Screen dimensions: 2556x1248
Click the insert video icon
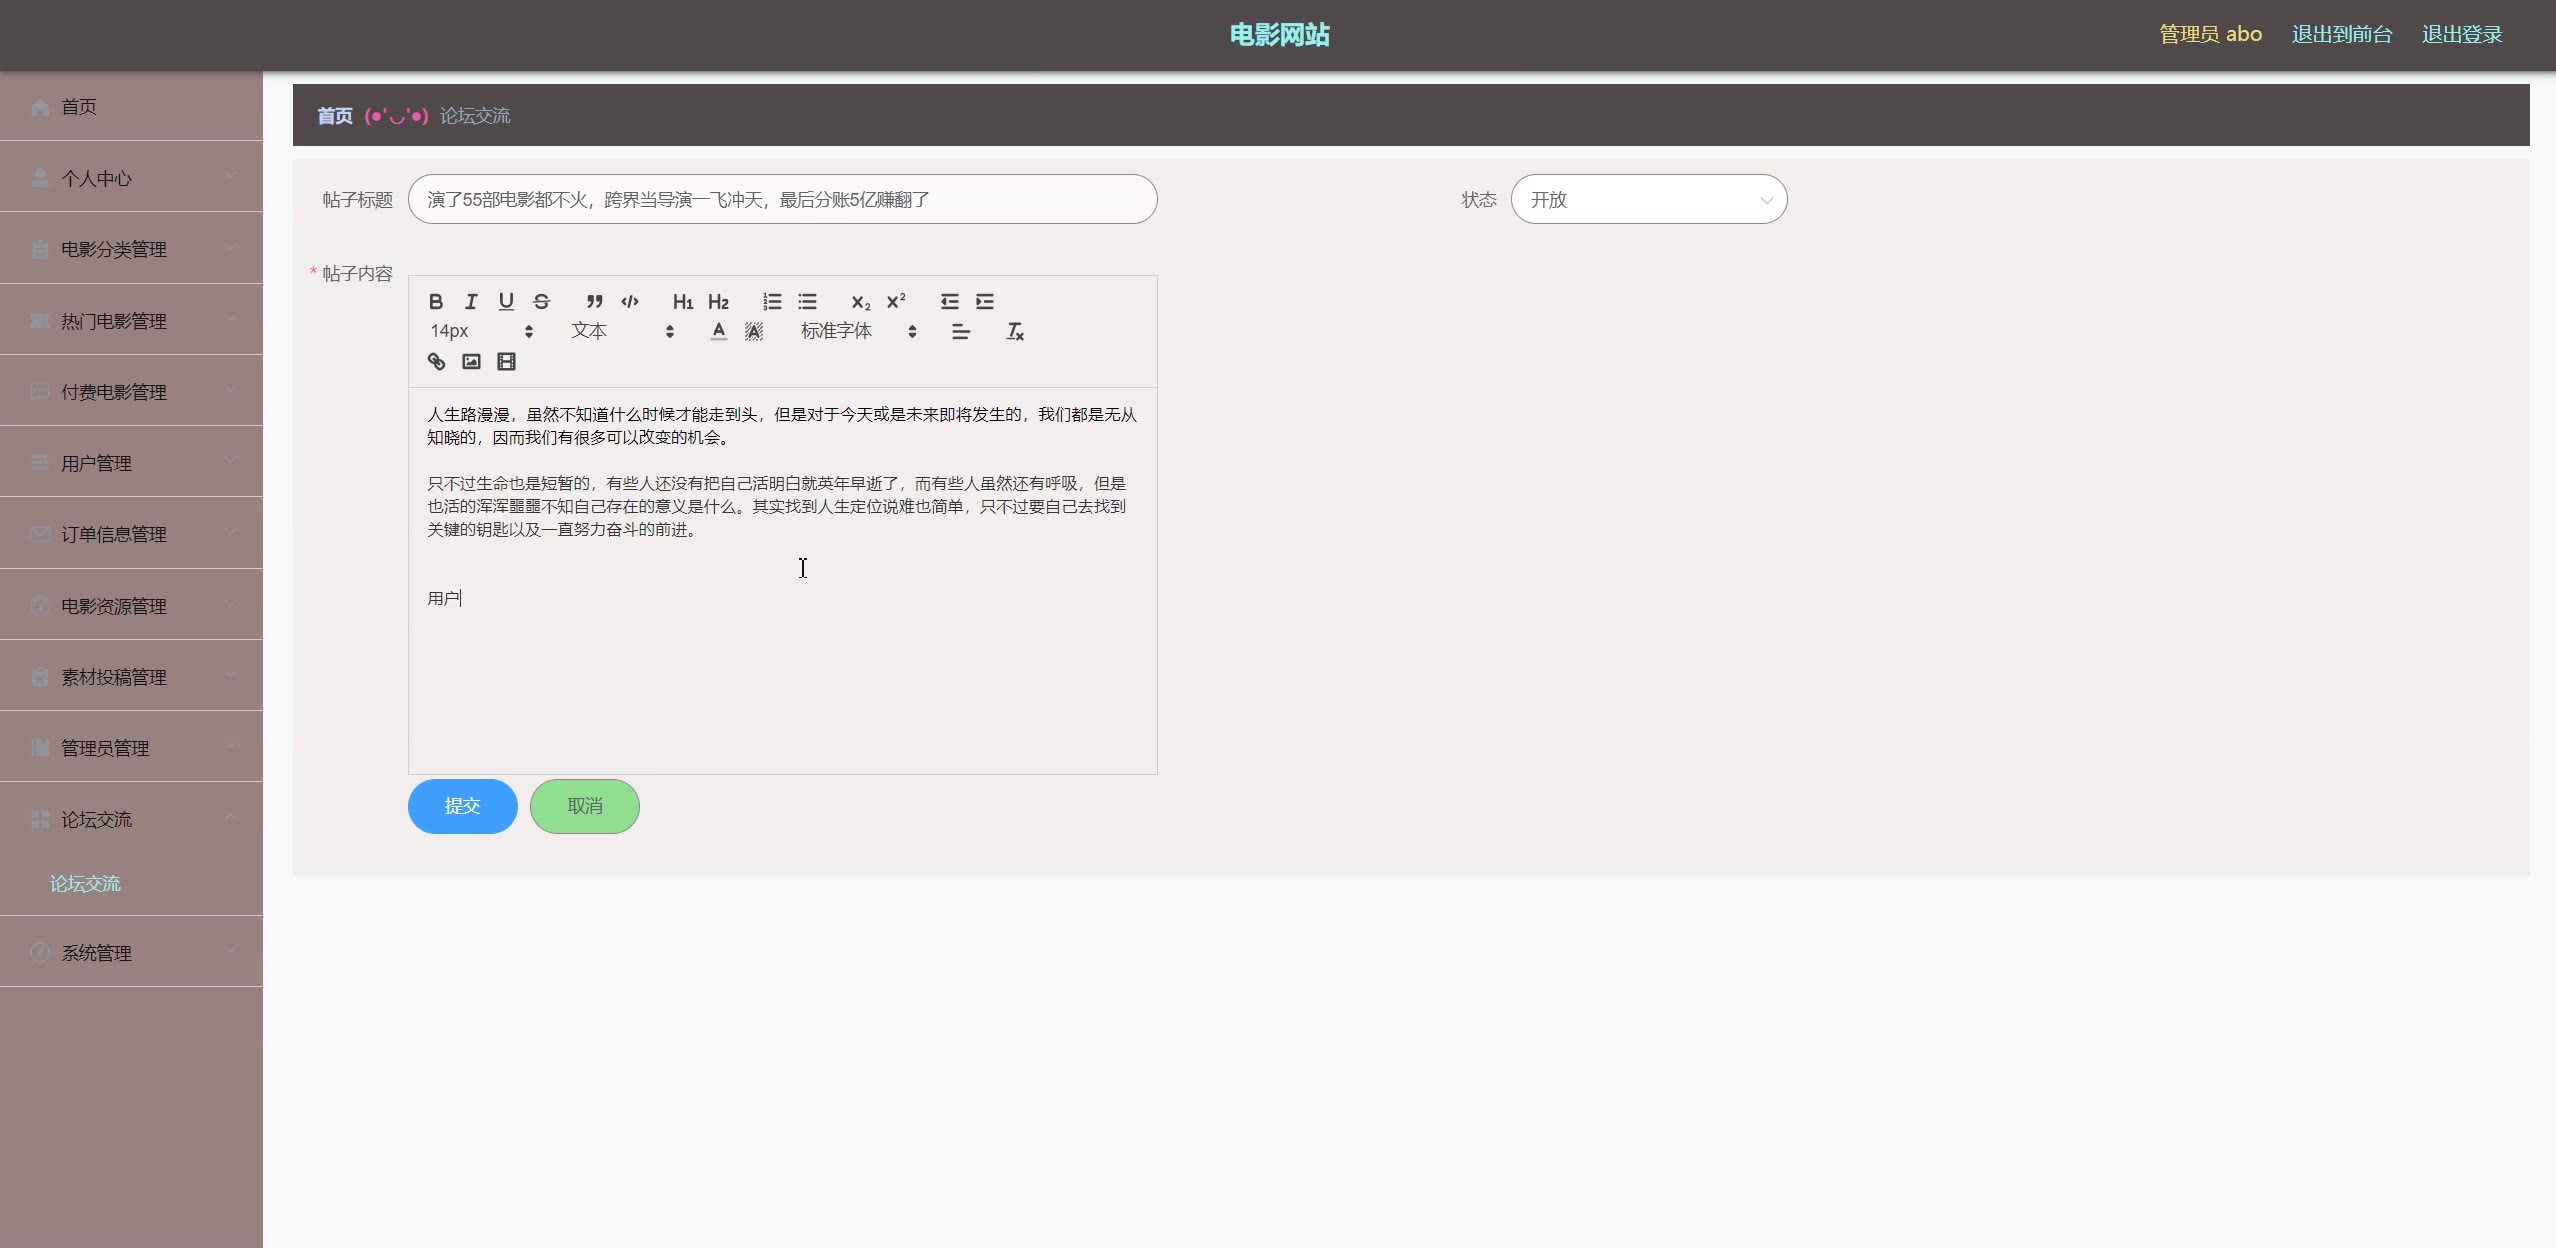506,362
